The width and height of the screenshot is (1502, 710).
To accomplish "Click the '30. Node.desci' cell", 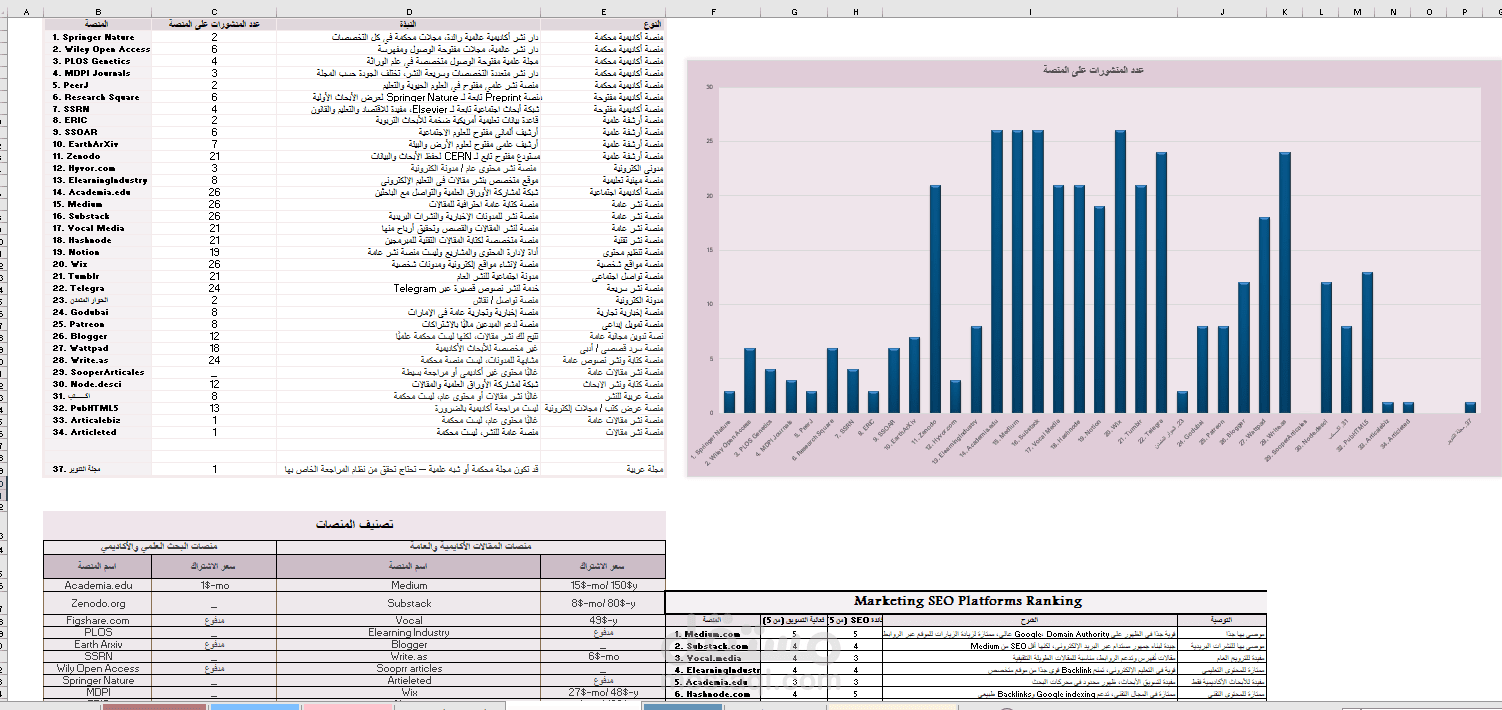I will pos(97,384).
